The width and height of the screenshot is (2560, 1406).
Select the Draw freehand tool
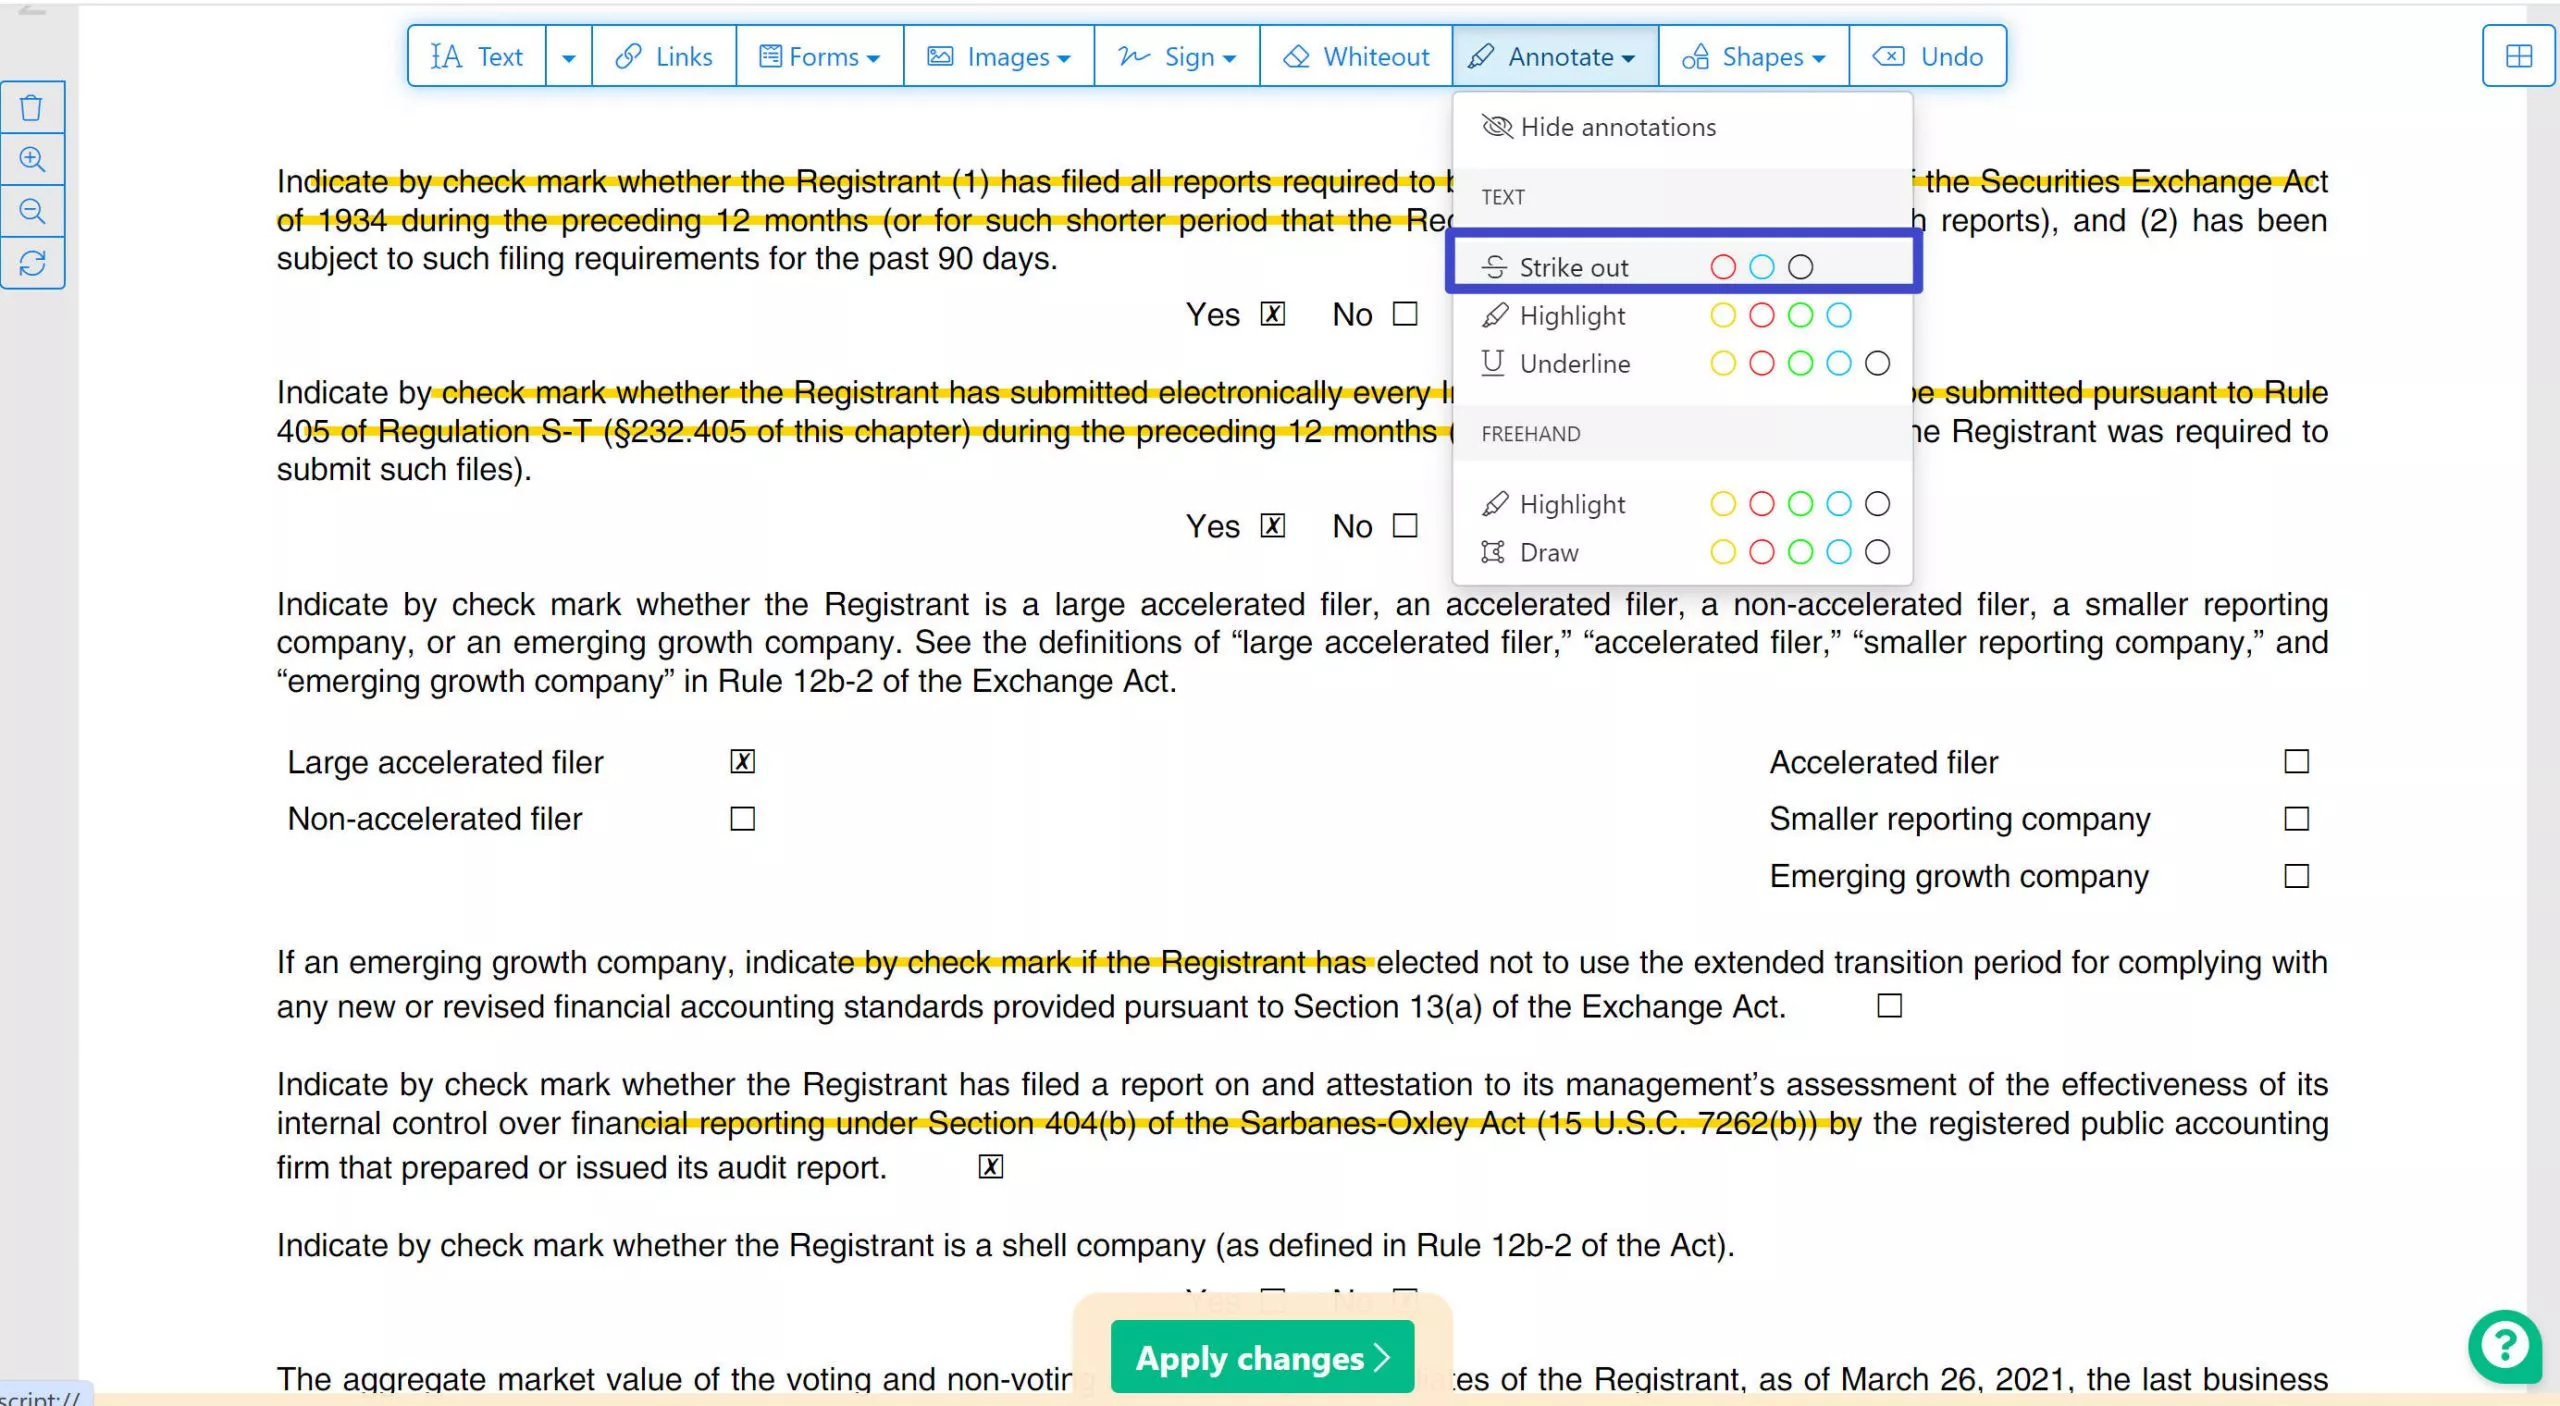[1551, 551]
